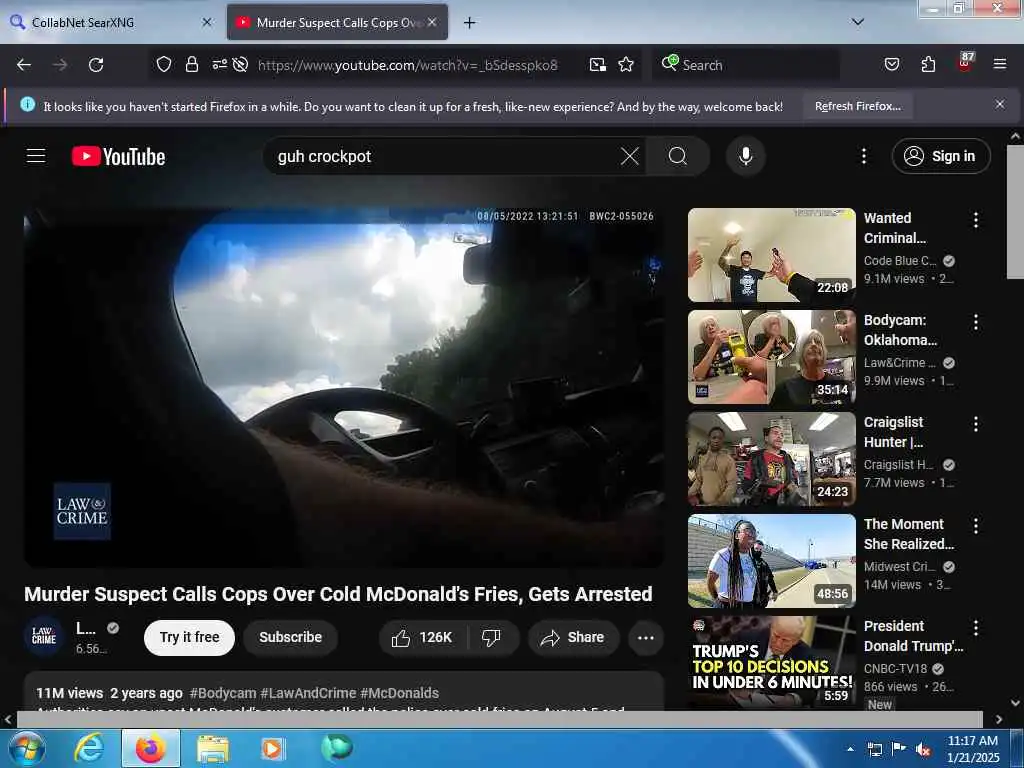Open options menu for President Donald Trump video
Viewport: 1024px width, 768px height.
(976, 628)
